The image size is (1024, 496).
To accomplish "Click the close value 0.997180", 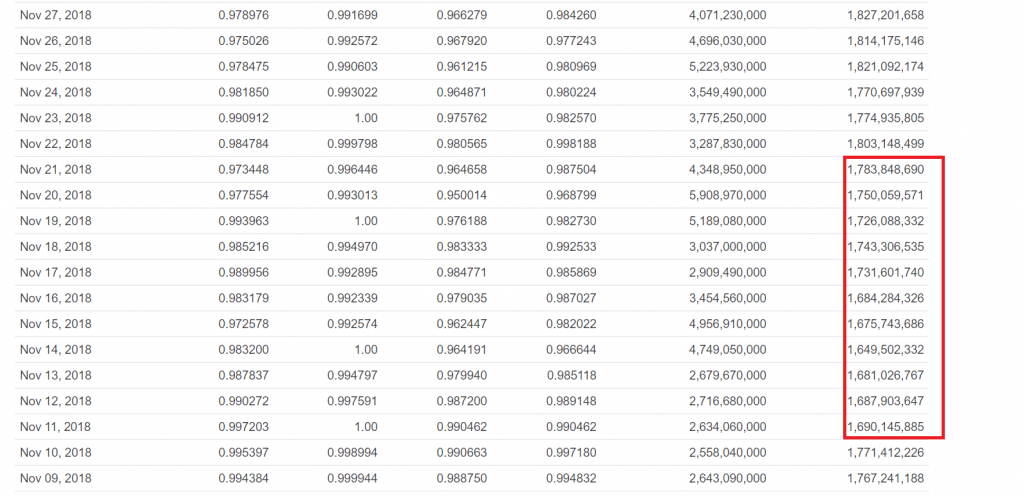I will point(571,453).
